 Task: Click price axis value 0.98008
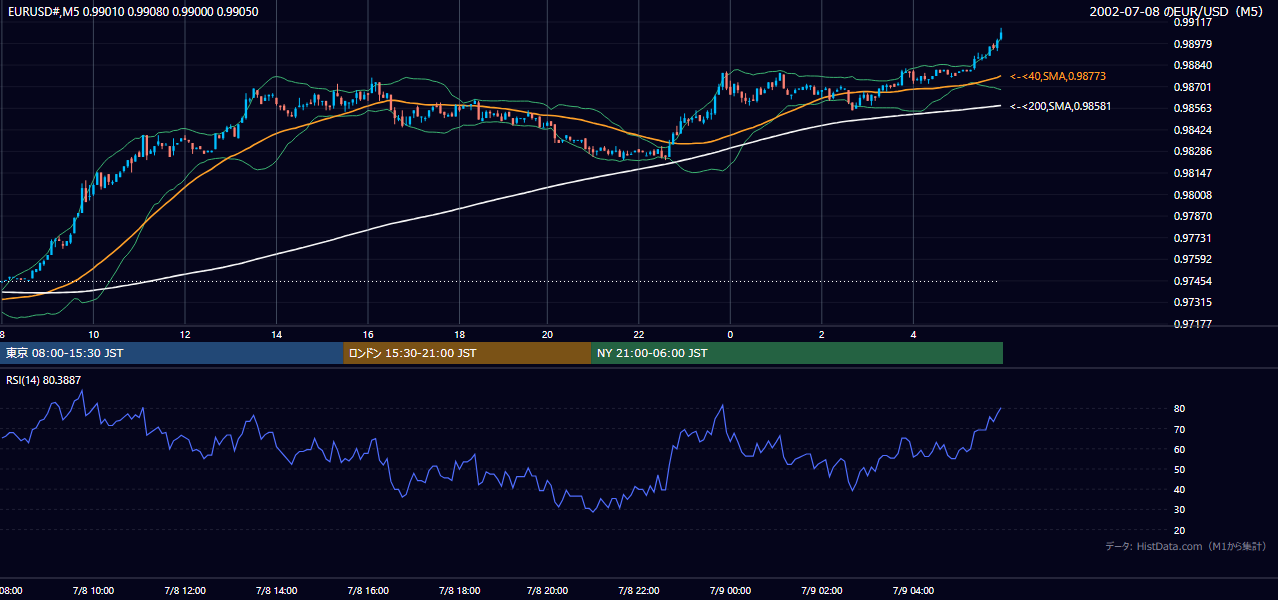coord(1193,195)
